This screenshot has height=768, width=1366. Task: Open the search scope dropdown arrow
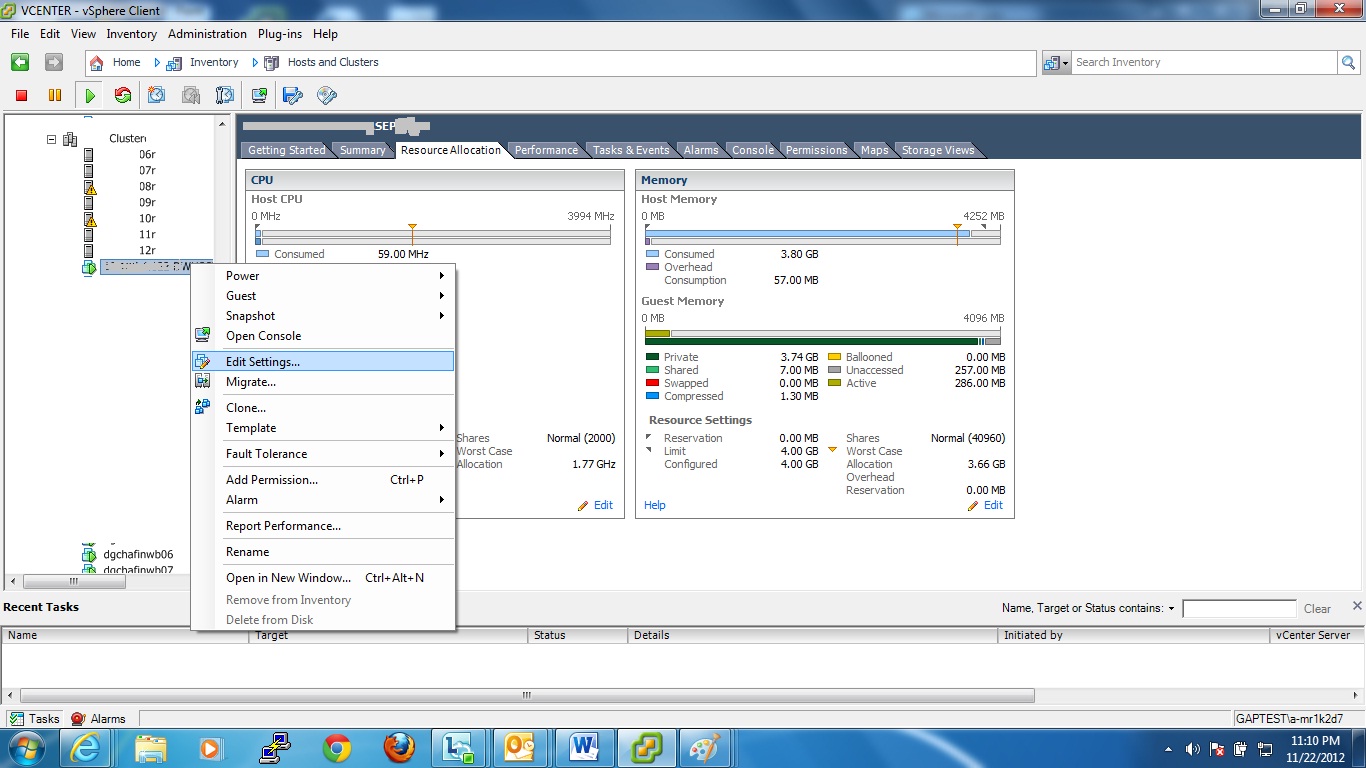click(x=1065, y=62)
